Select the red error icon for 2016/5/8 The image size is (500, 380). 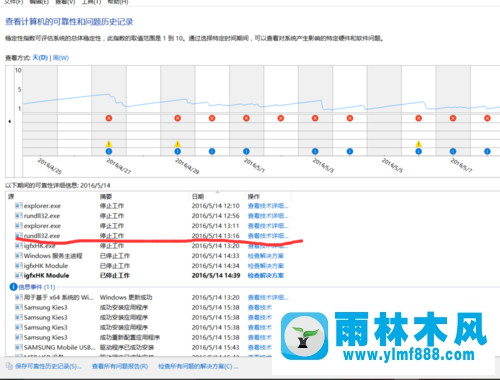487,118
